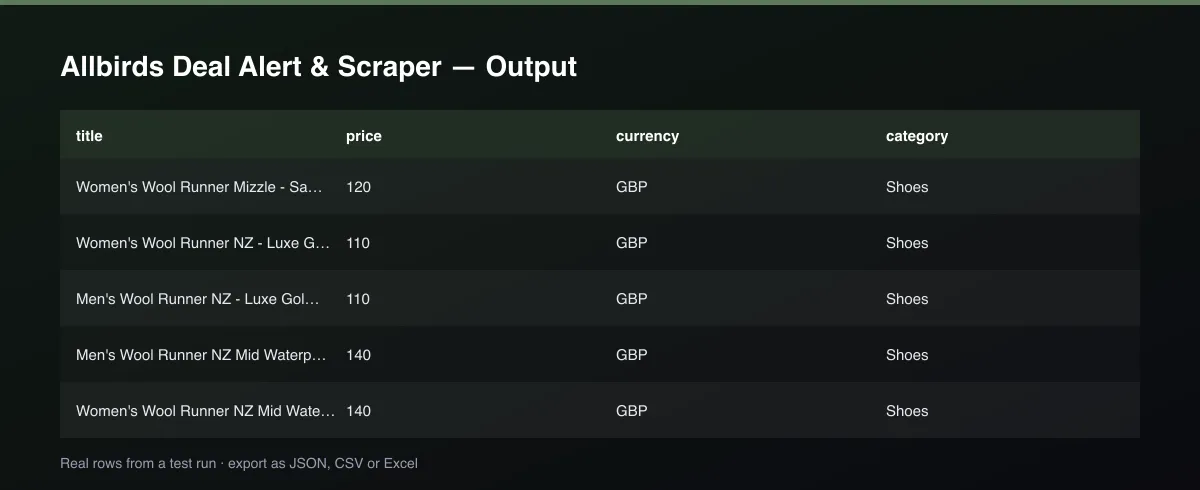
Task: Click the export as JSON, CSV footnote
Action: [323, 464]
